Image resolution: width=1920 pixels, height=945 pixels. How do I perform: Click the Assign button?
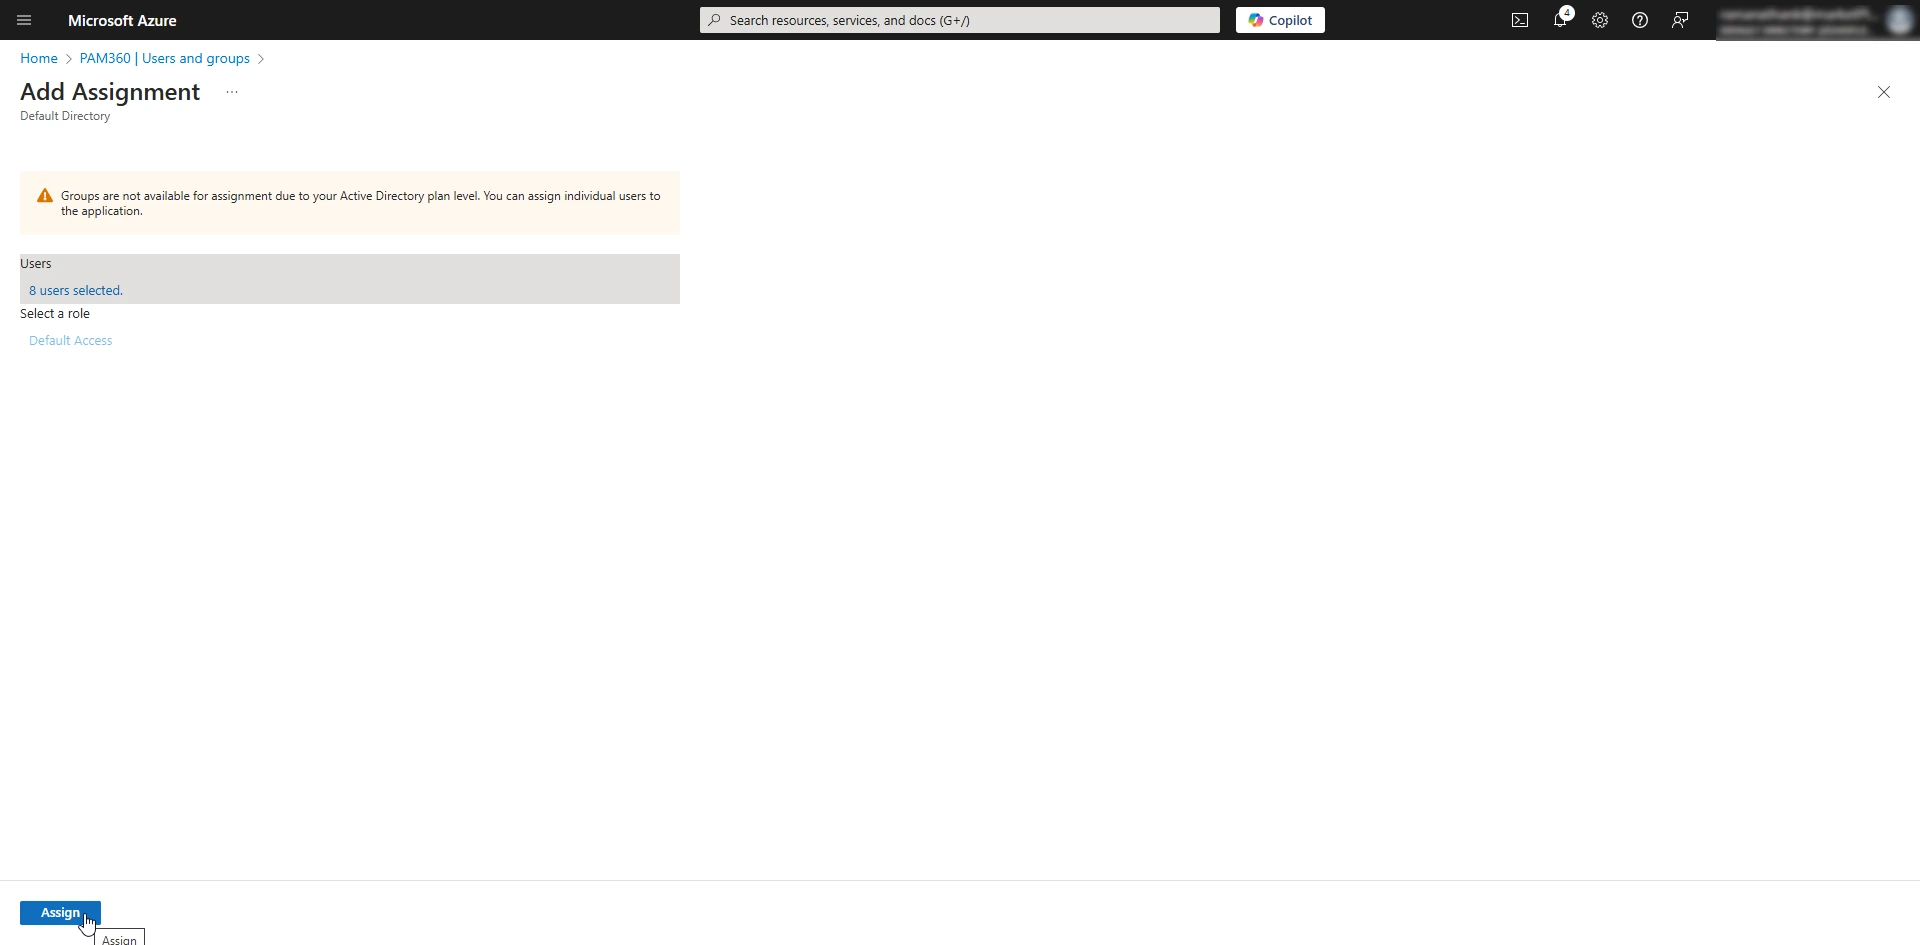(x=60, y=912)
